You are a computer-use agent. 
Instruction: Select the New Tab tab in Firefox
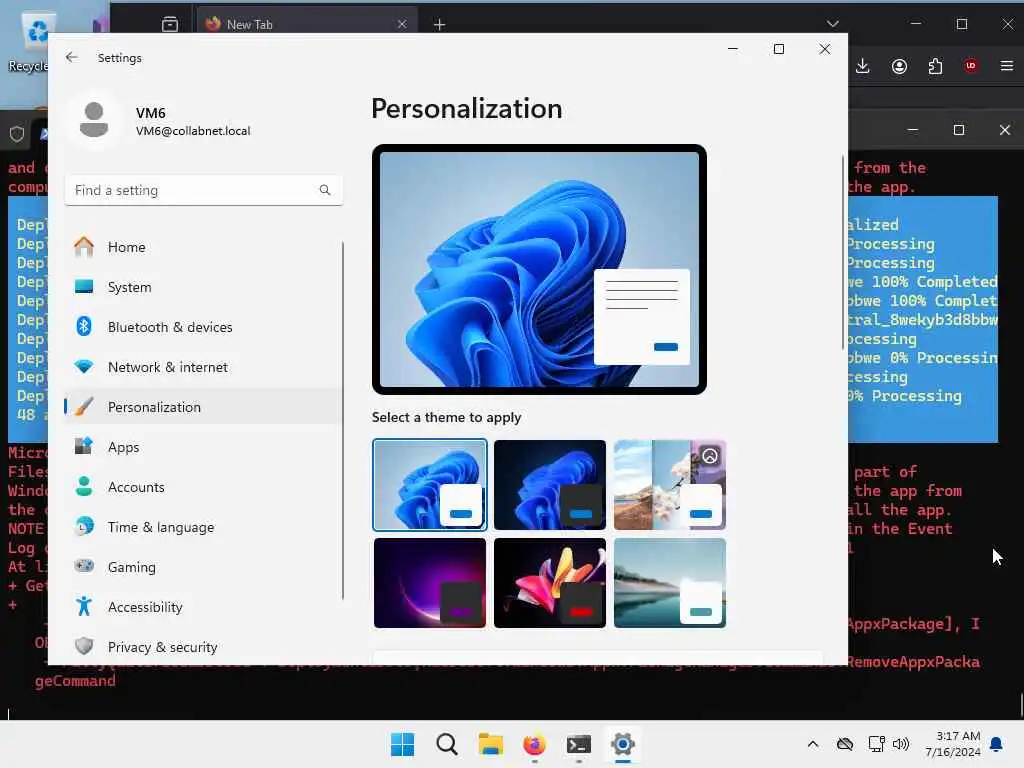[x=307, y=24]
